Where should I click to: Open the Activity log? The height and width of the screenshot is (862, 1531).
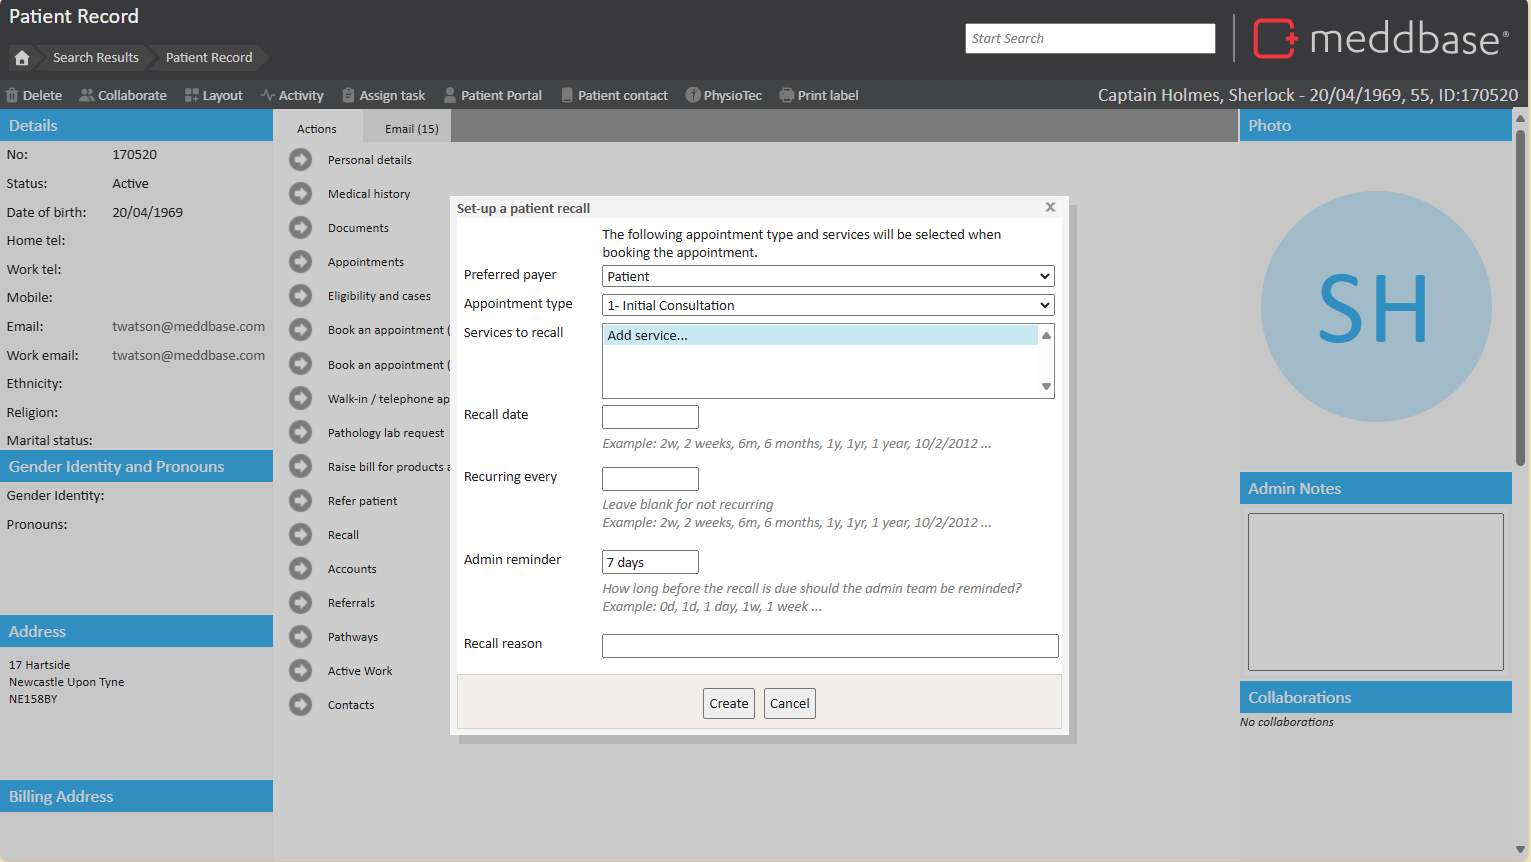point(292,96)
